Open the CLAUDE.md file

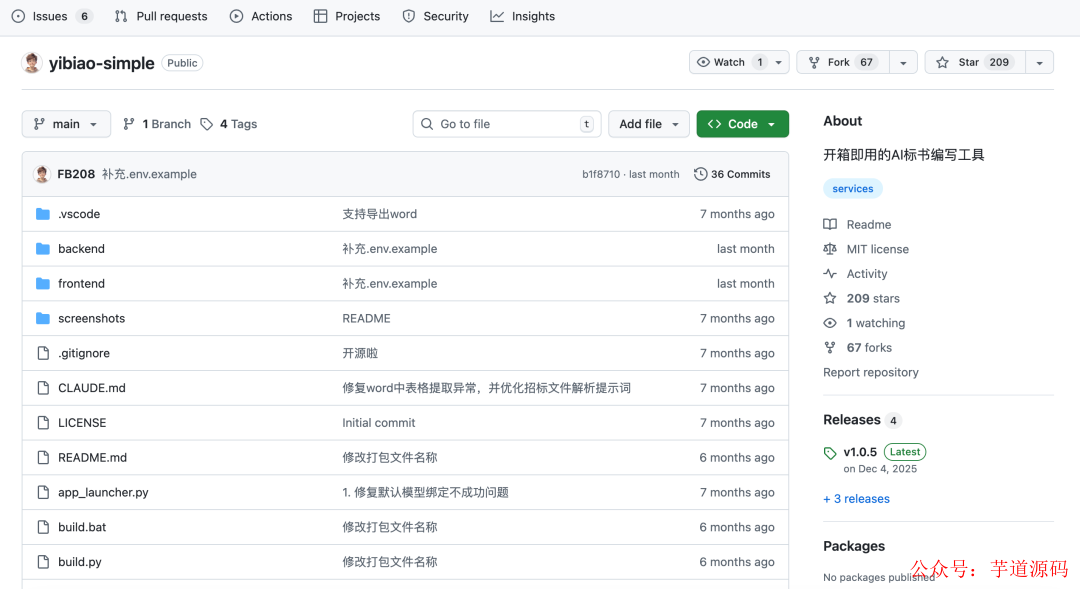(92, 388)
